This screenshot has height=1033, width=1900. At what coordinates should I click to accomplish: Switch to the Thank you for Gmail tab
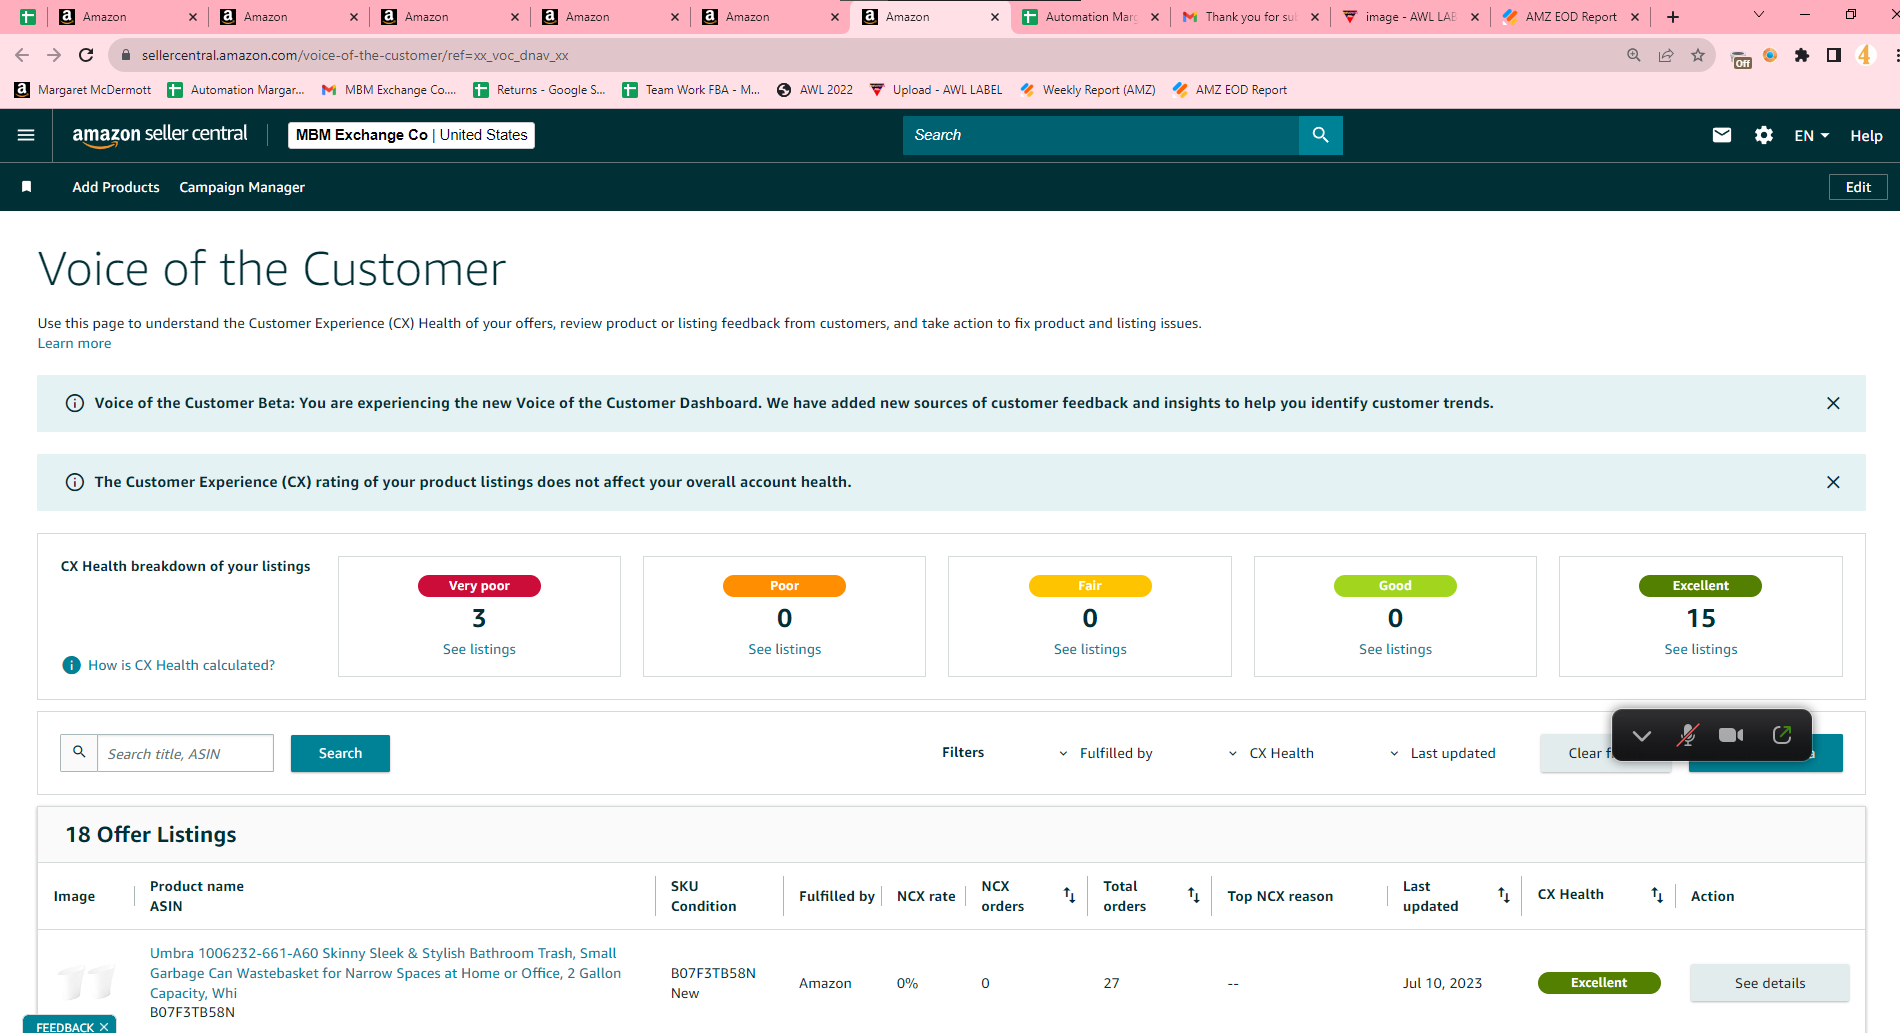point(1250,17)
